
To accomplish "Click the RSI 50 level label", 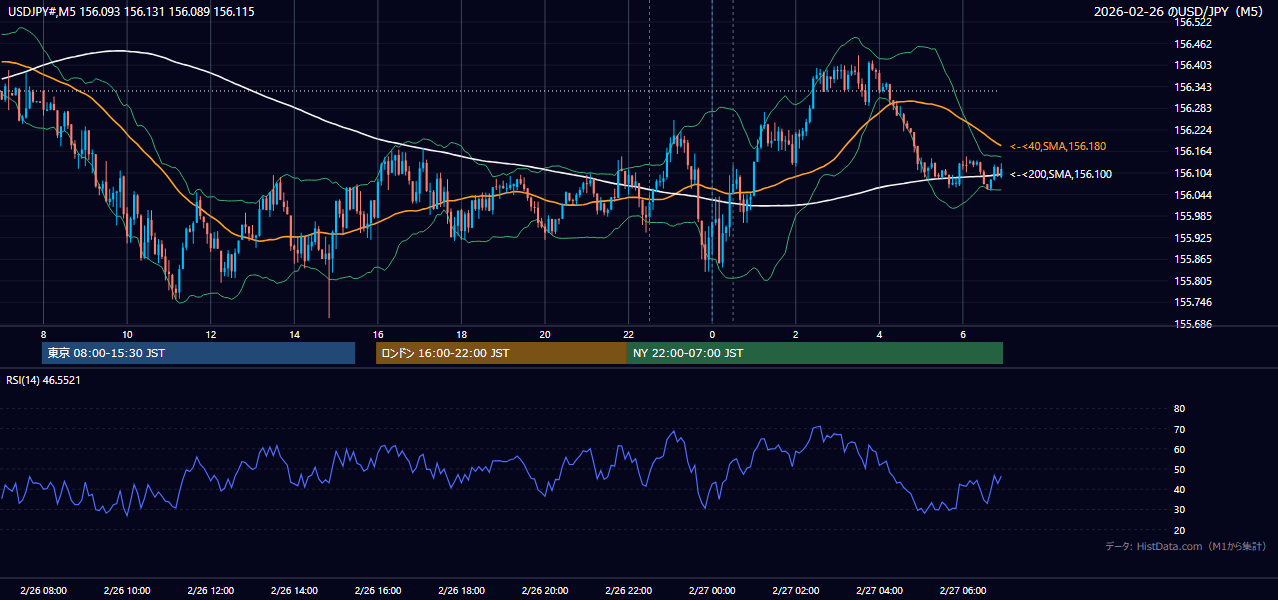I will click(1179, 469).
